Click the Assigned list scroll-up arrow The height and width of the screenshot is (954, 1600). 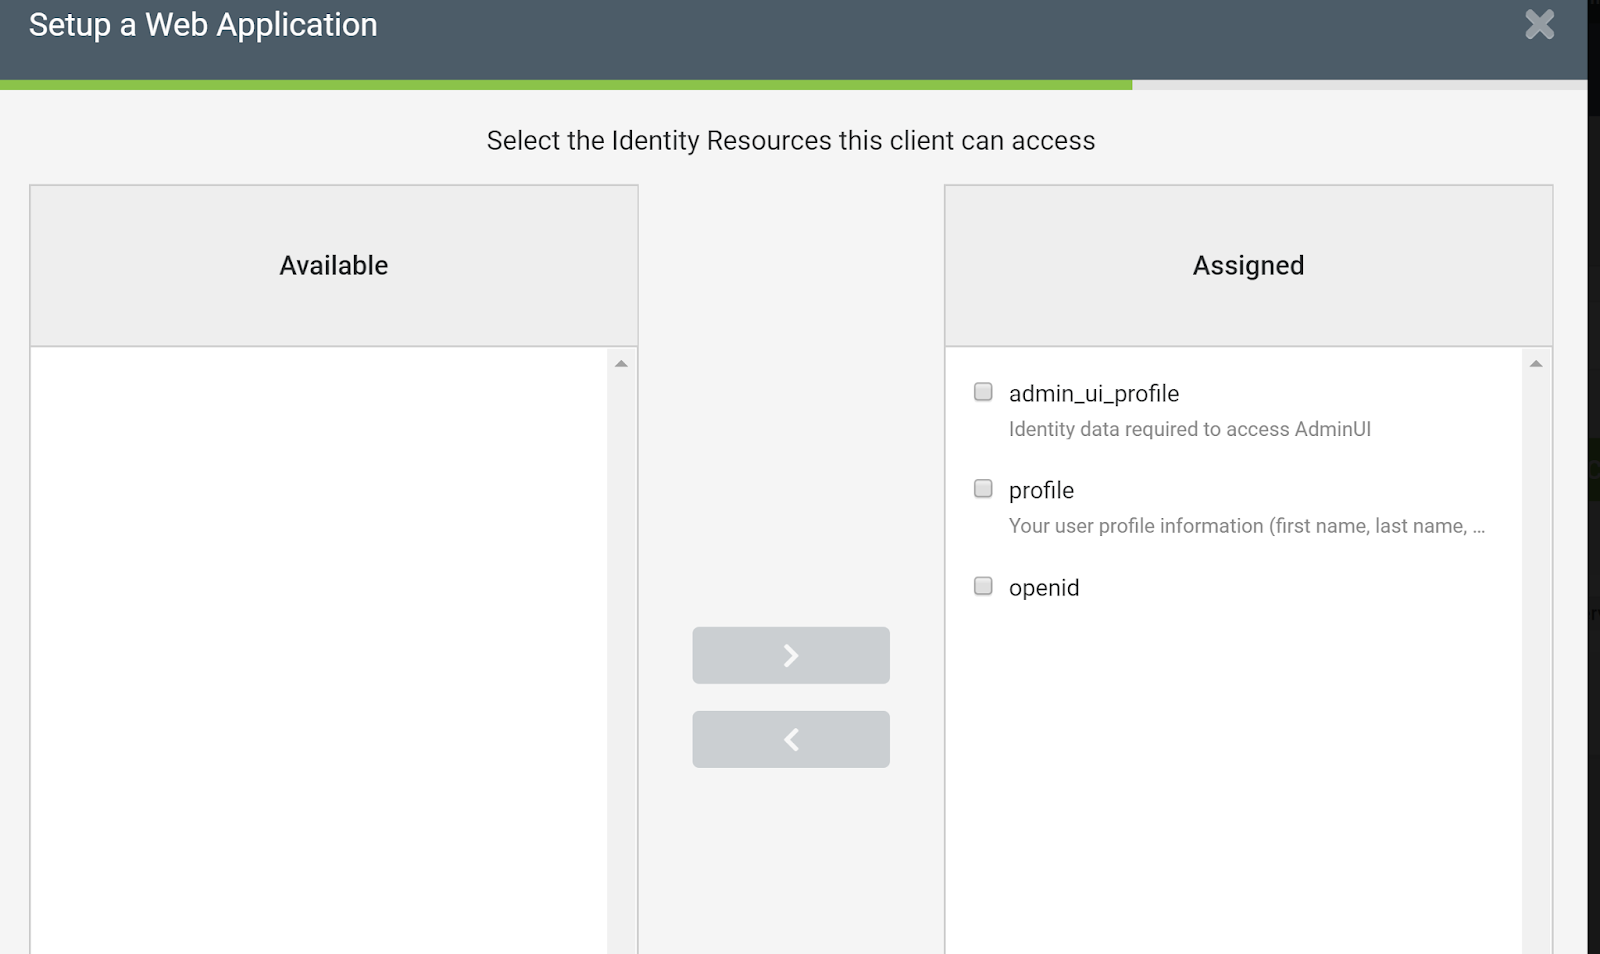point(1536,364)
